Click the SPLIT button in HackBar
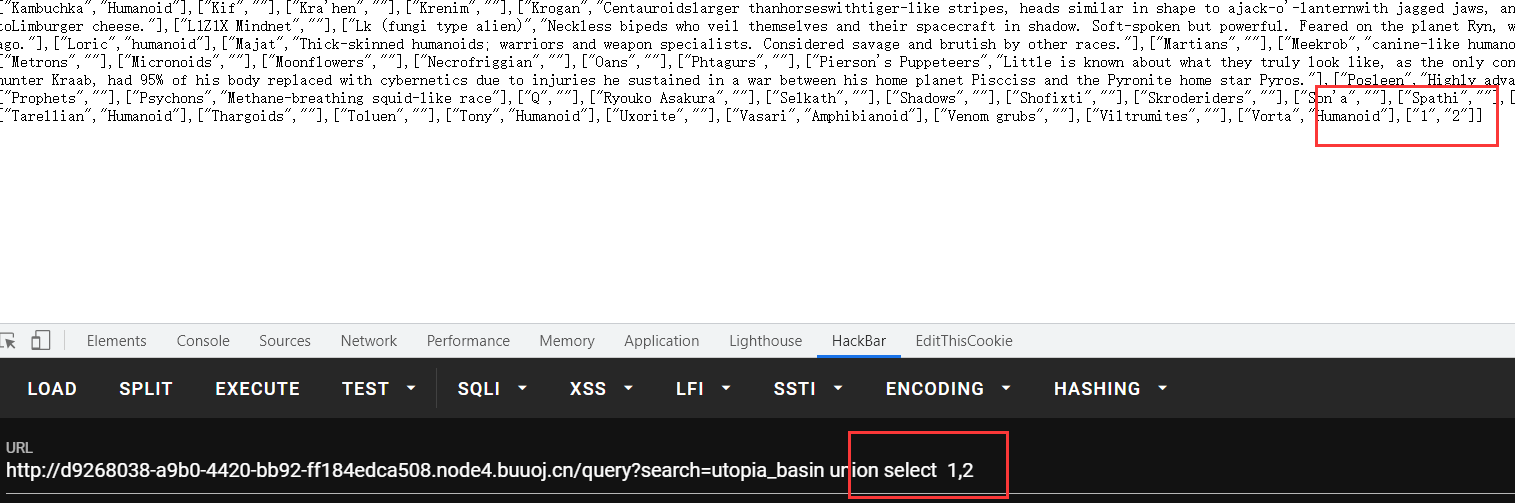 coord(146,388)
